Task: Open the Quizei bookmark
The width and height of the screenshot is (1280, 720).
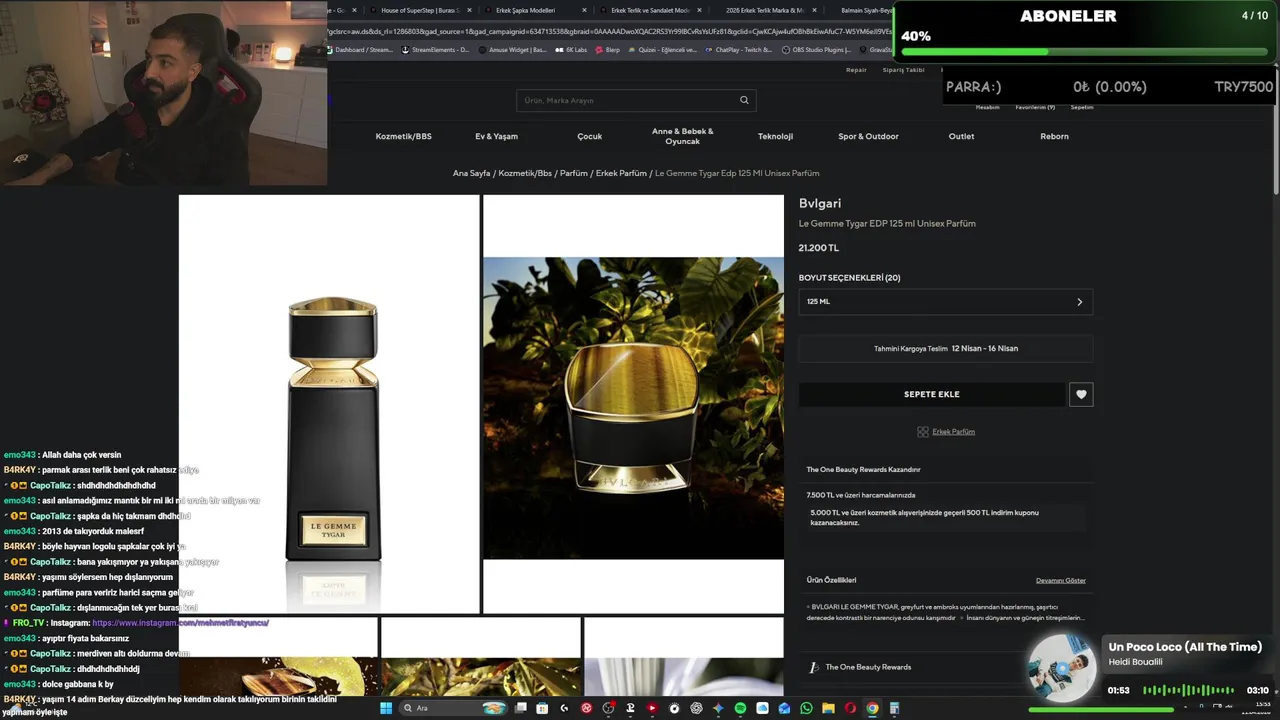Action: point(662,49)
